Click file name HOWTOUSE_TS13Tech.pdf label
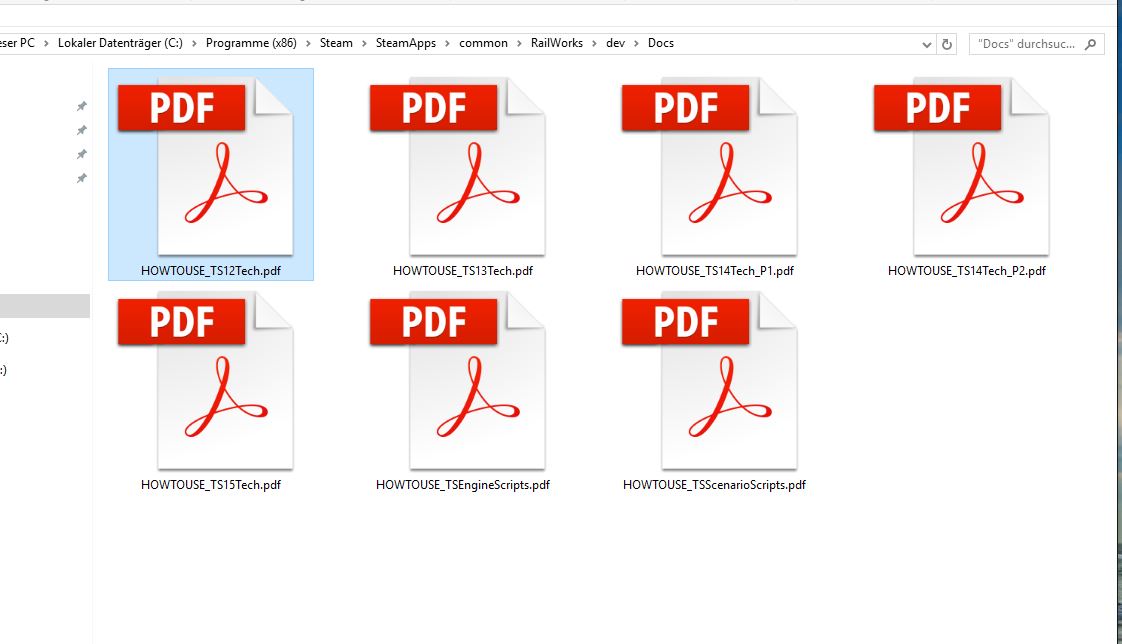The width and height of the screenshot is (1122, 644). (463, 270)
